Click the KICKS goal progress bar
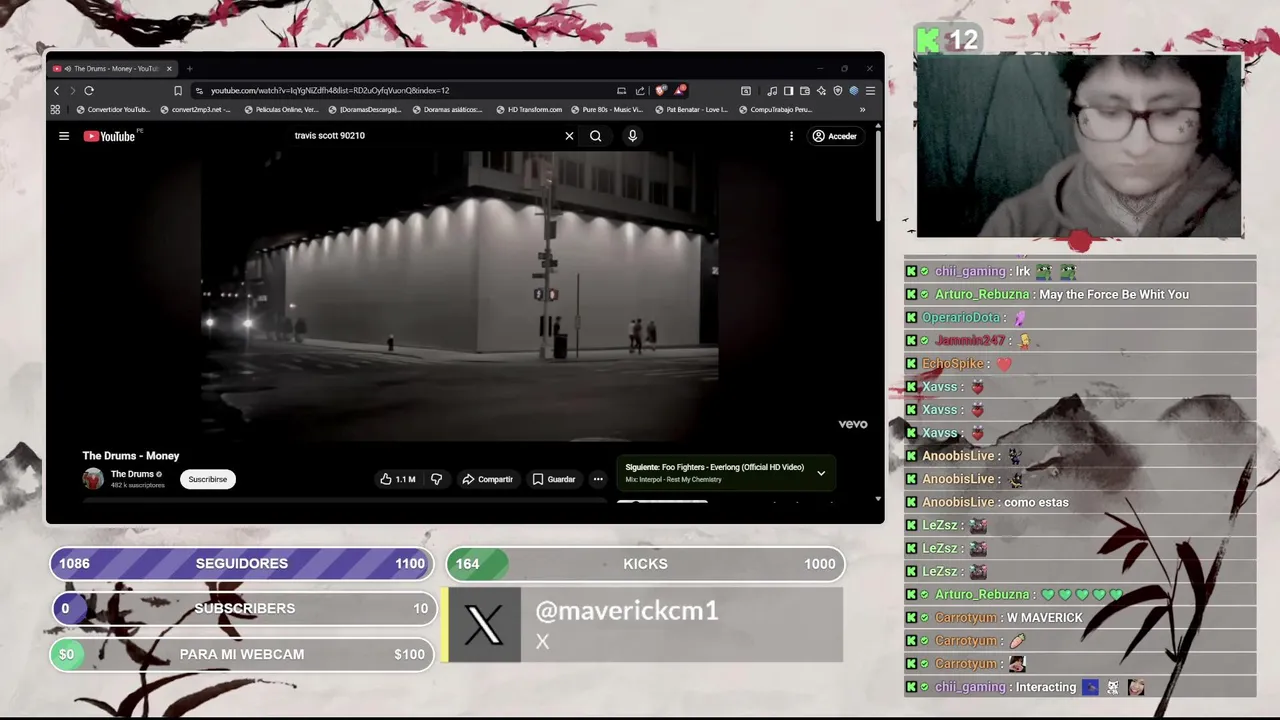1280x720 pixels. coord(645,564)
